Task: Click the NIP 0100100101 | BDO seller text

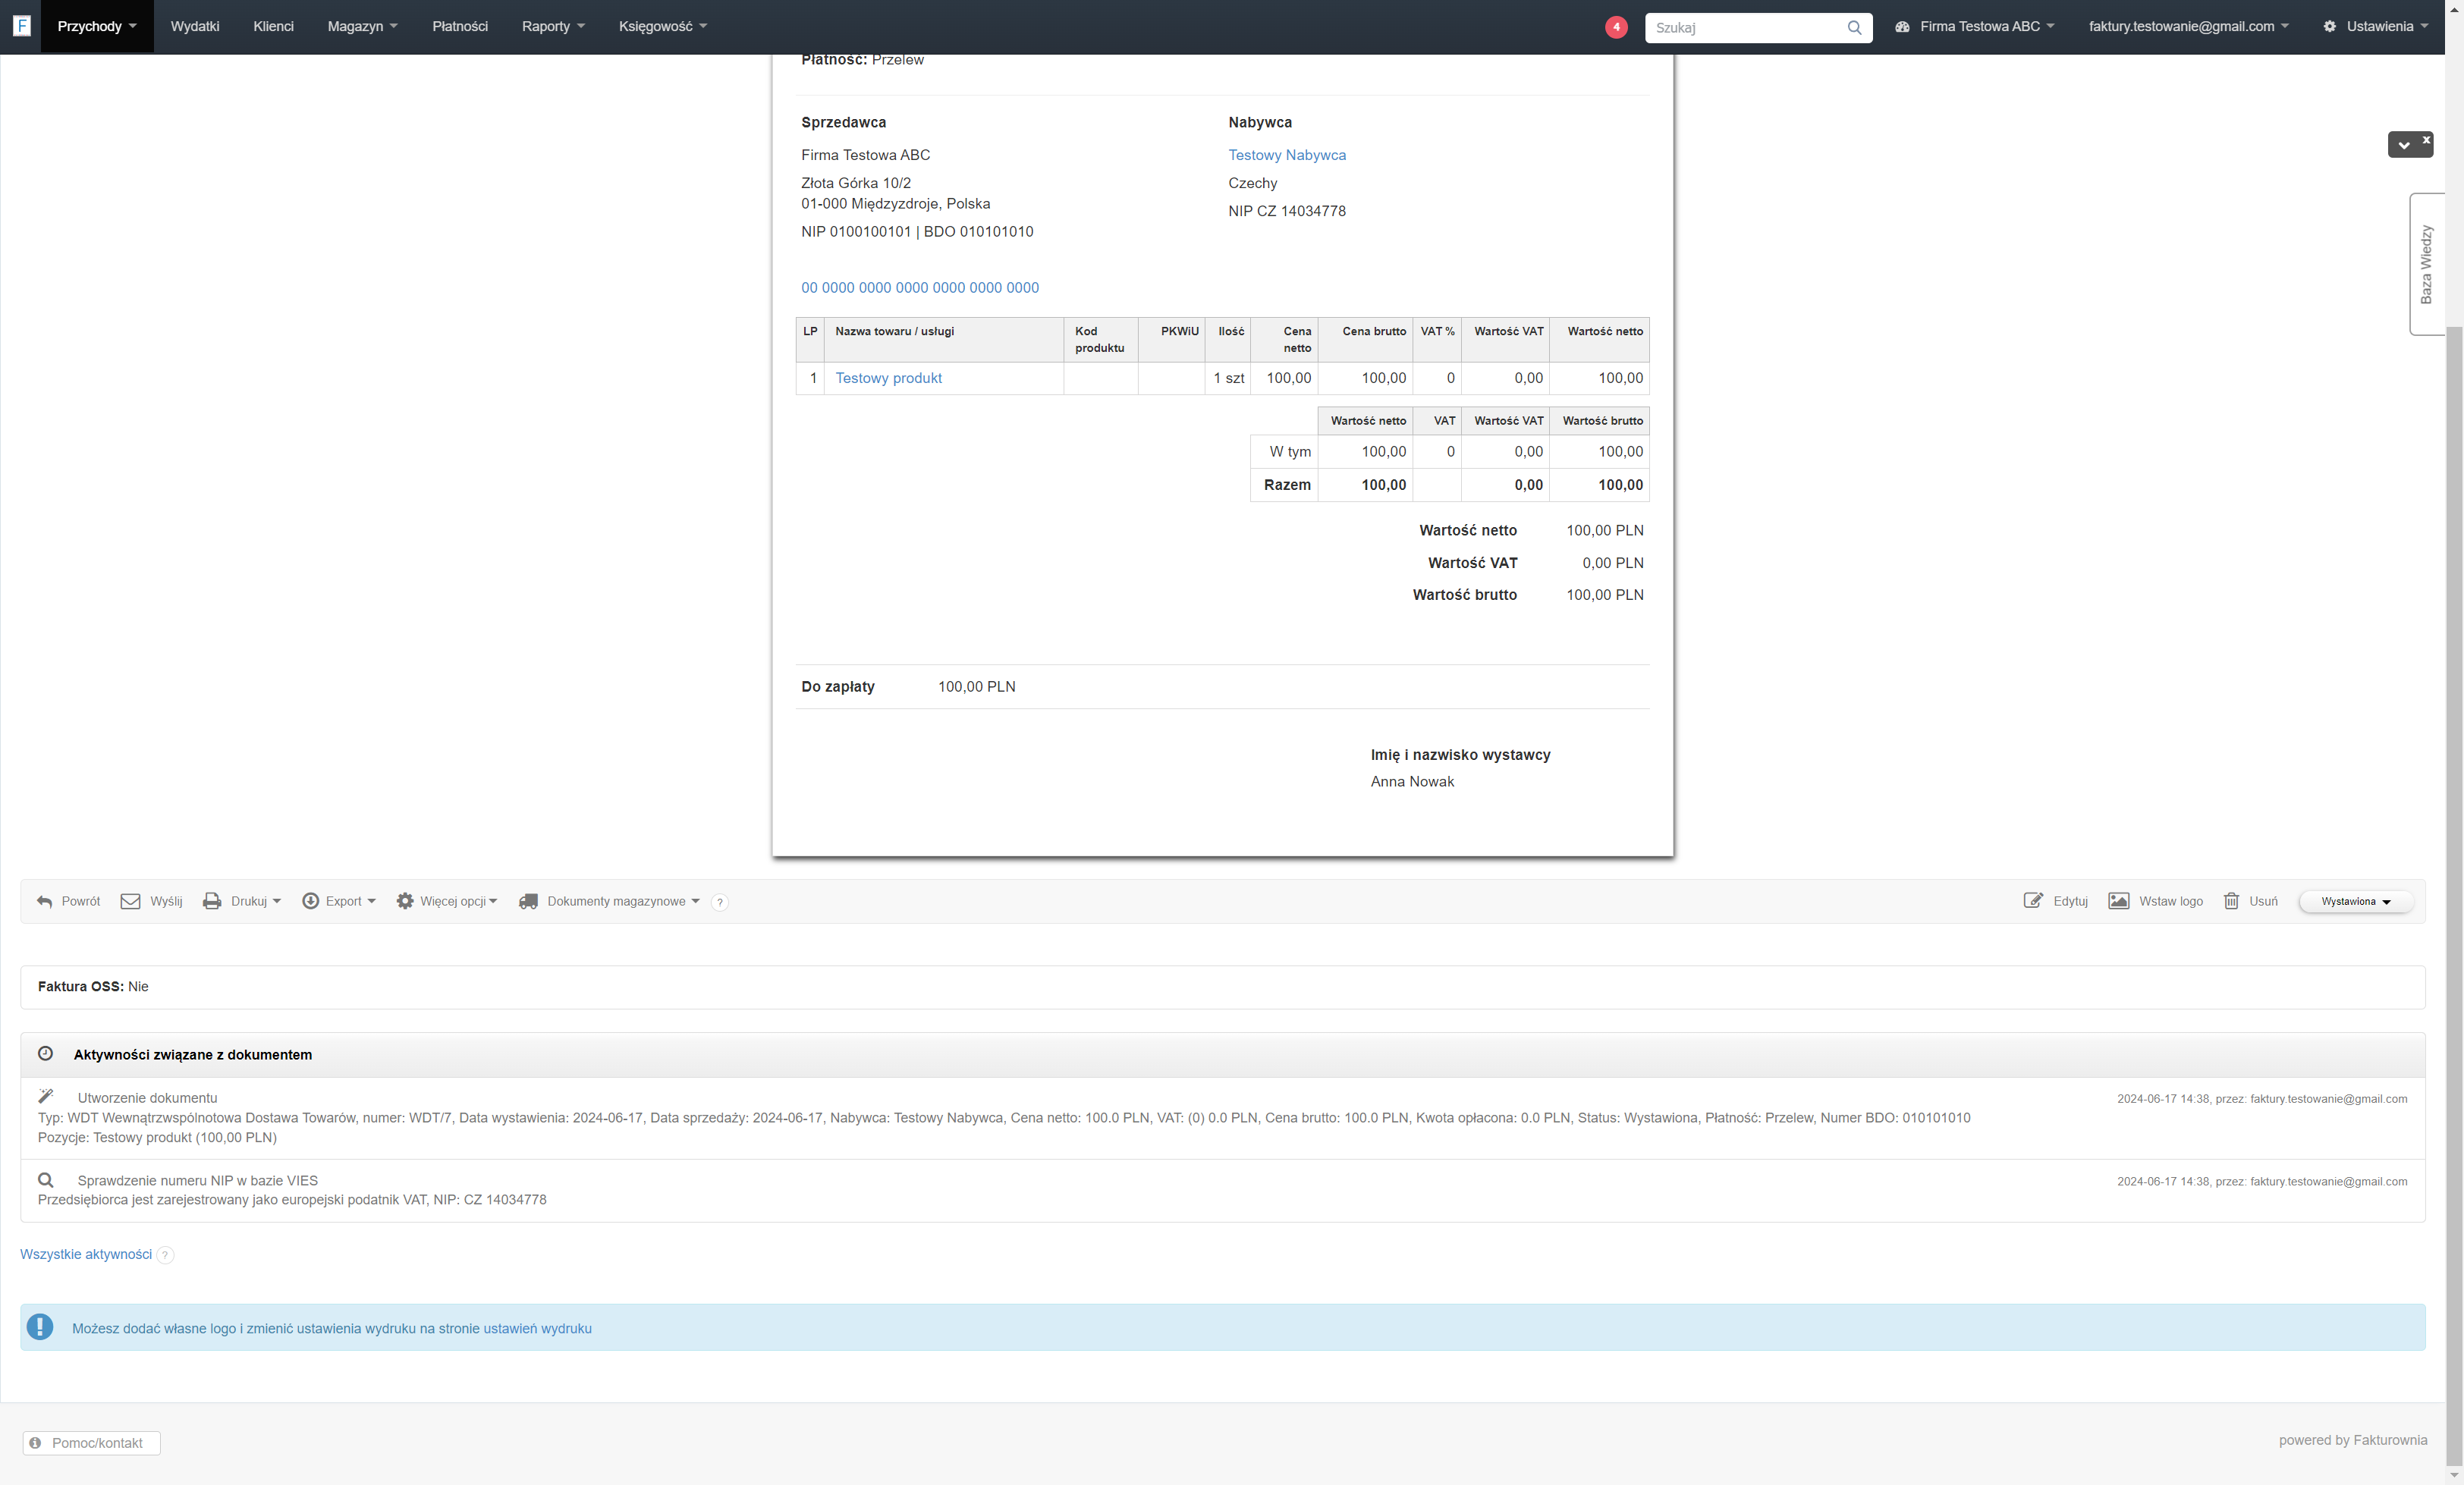Action: (917, 232)
